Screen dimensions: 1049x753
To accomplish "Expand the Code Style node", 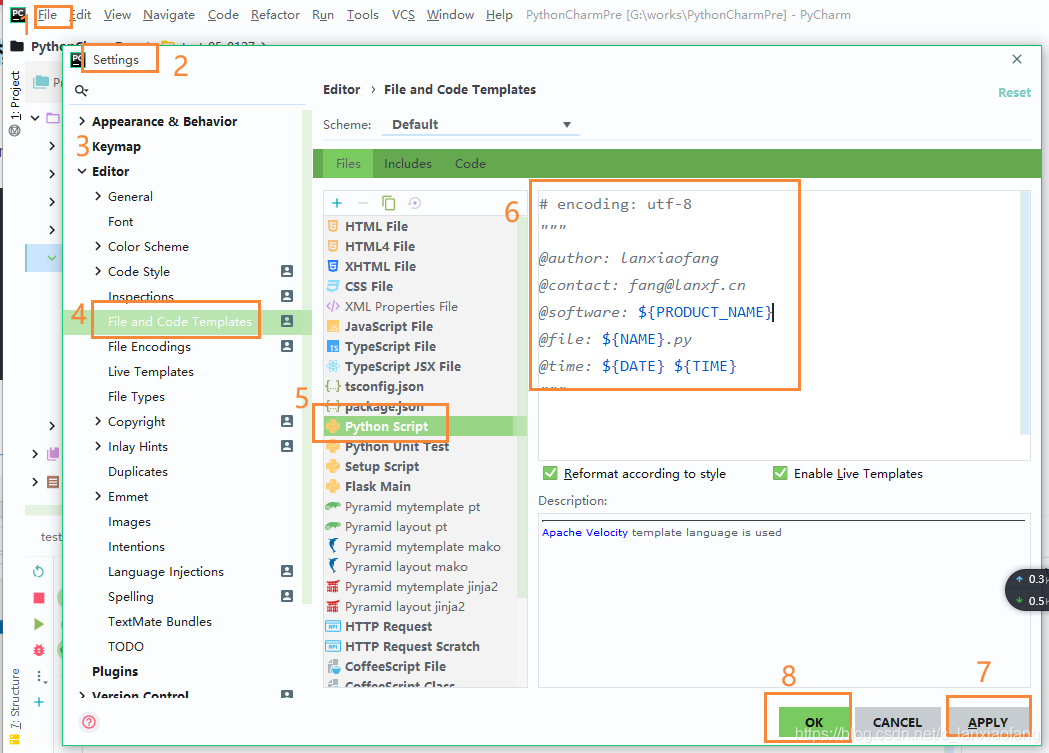I will tap(98, 271).
